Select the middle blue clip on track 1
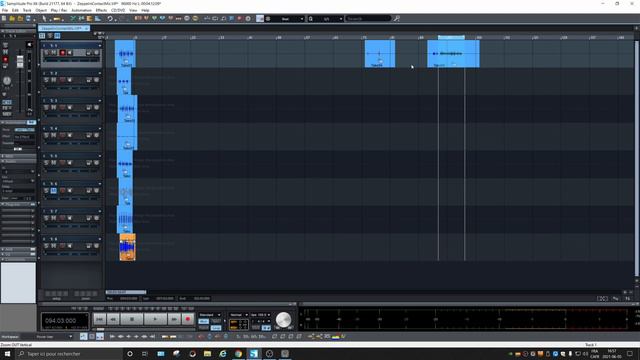640x360 pixels. [x=380, y=53]
